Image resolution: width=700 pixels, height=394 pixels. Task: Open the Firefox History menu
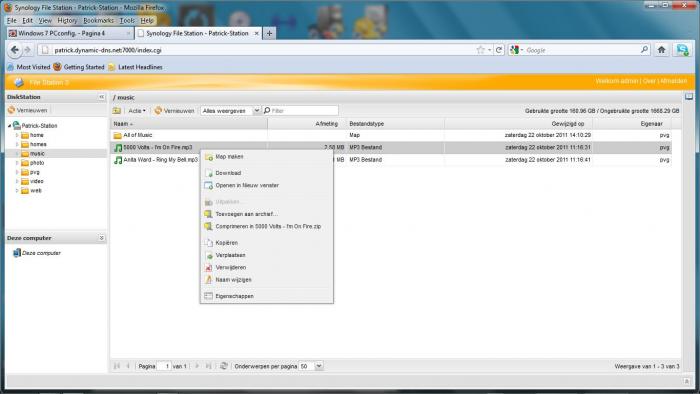tap(67, 21)
